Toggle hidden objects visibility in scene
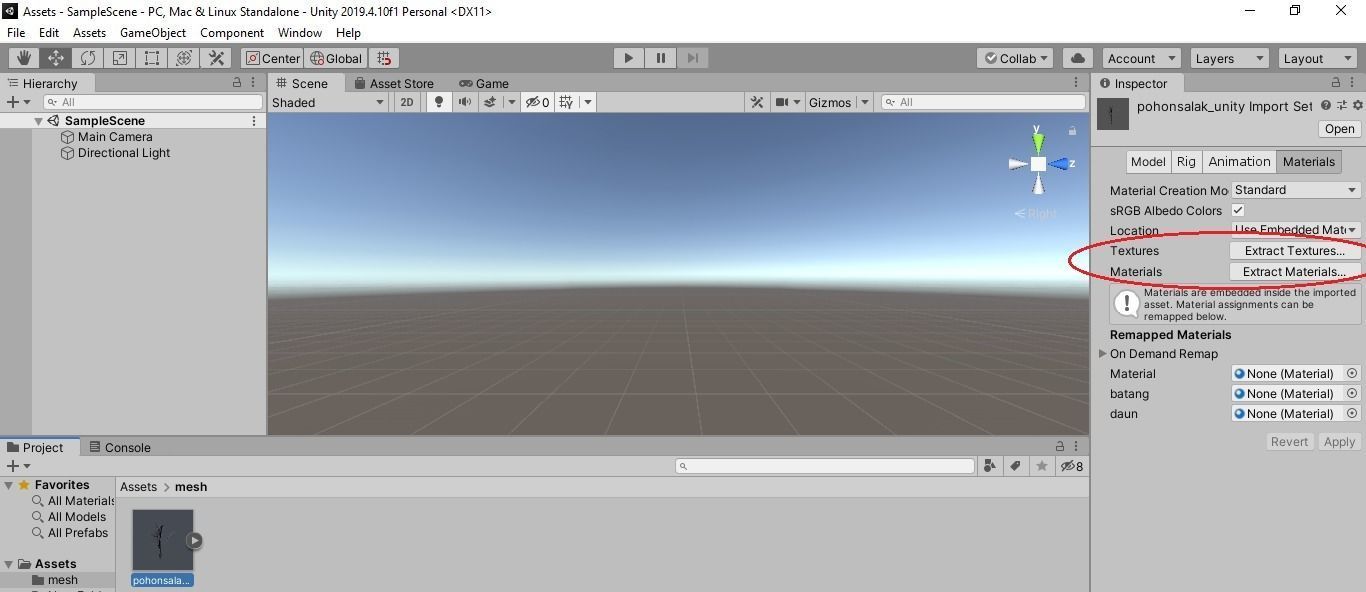 click(x=538, y=102)
